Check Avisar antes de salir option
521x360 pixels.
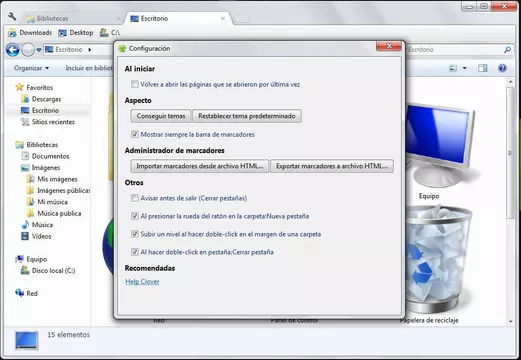coord(135,198)
